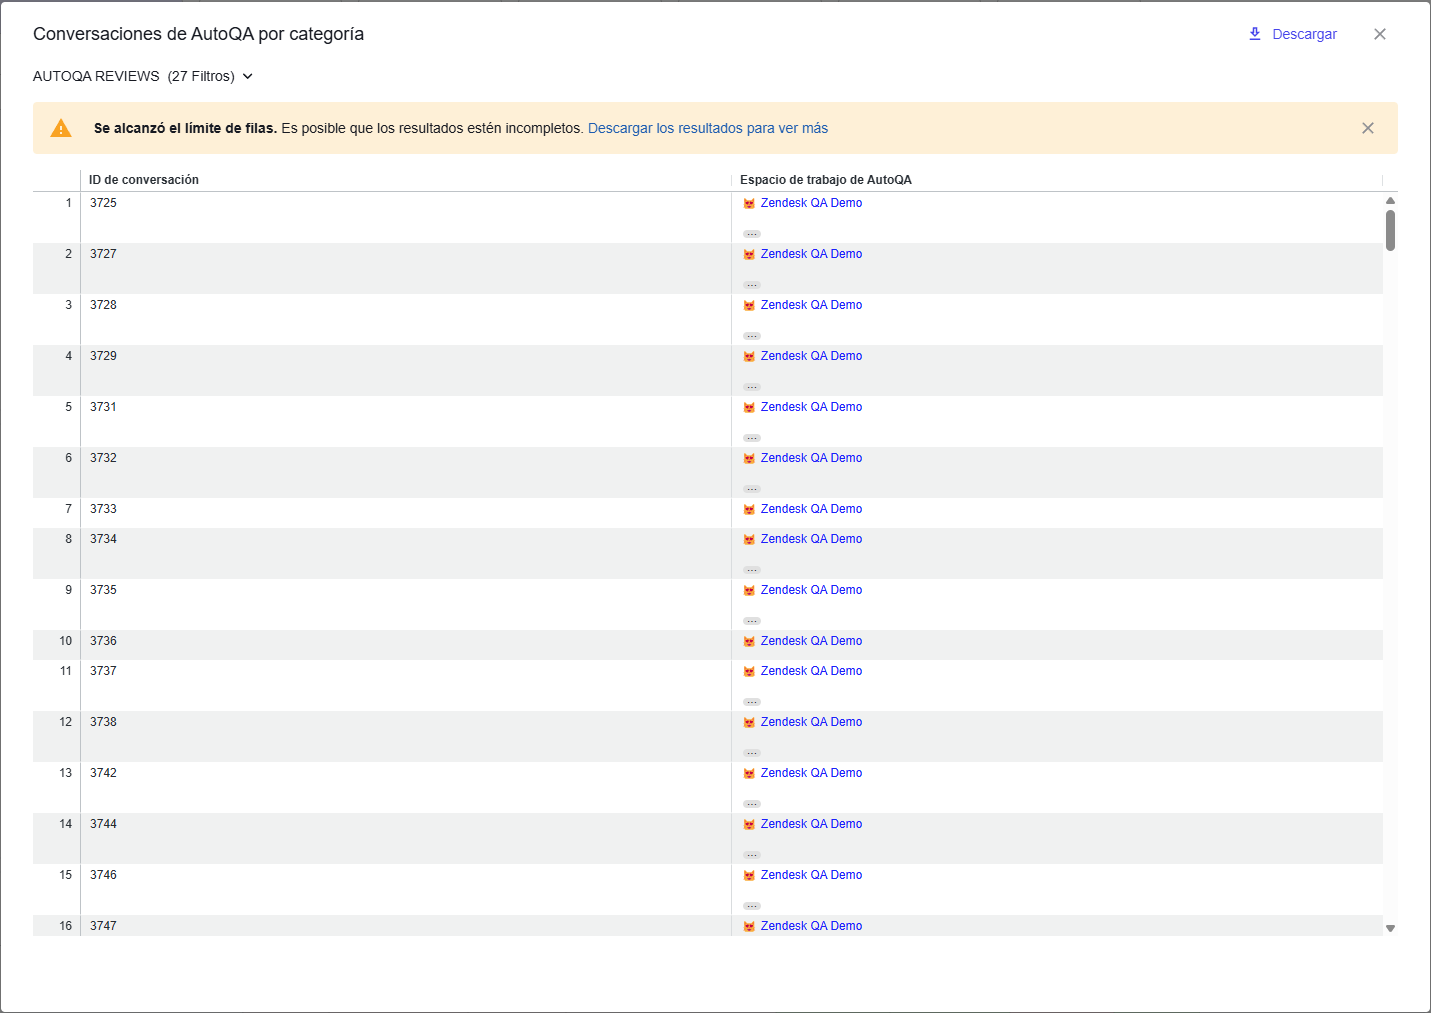Open Zendesk QA Demo link for conversation 3725
The height and width of the screenshot is (1013, 1431).
coord(811,203)
